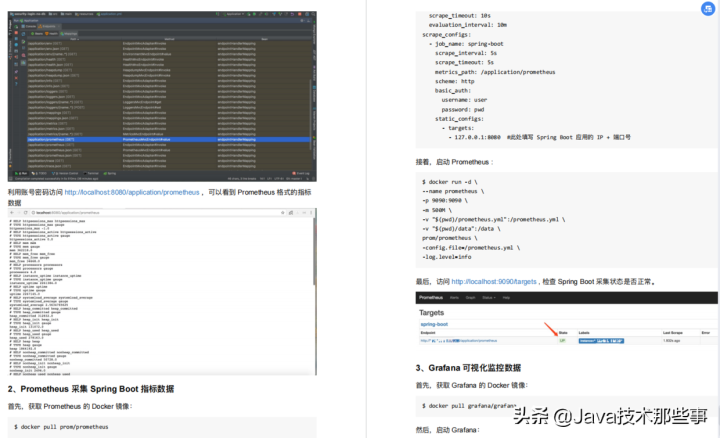Click 'static_configs:' config line
The image size is (720, 438).
(x=459, y=119)
